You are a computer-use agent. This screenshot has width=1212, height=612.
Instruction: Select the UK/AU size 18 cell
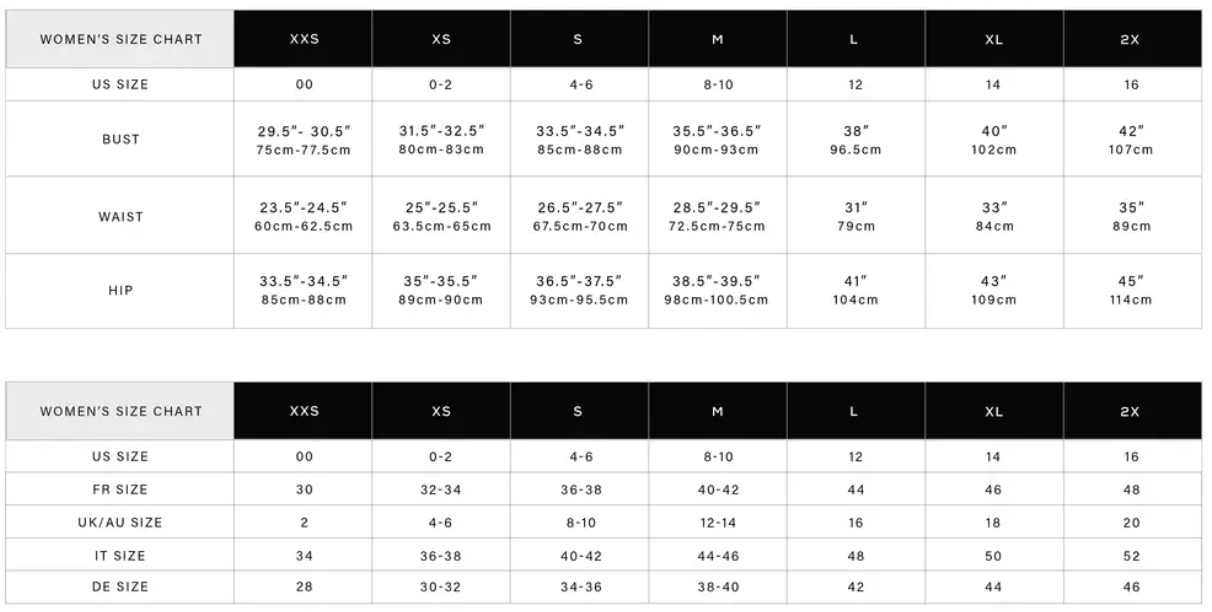(x=993, y=522)
